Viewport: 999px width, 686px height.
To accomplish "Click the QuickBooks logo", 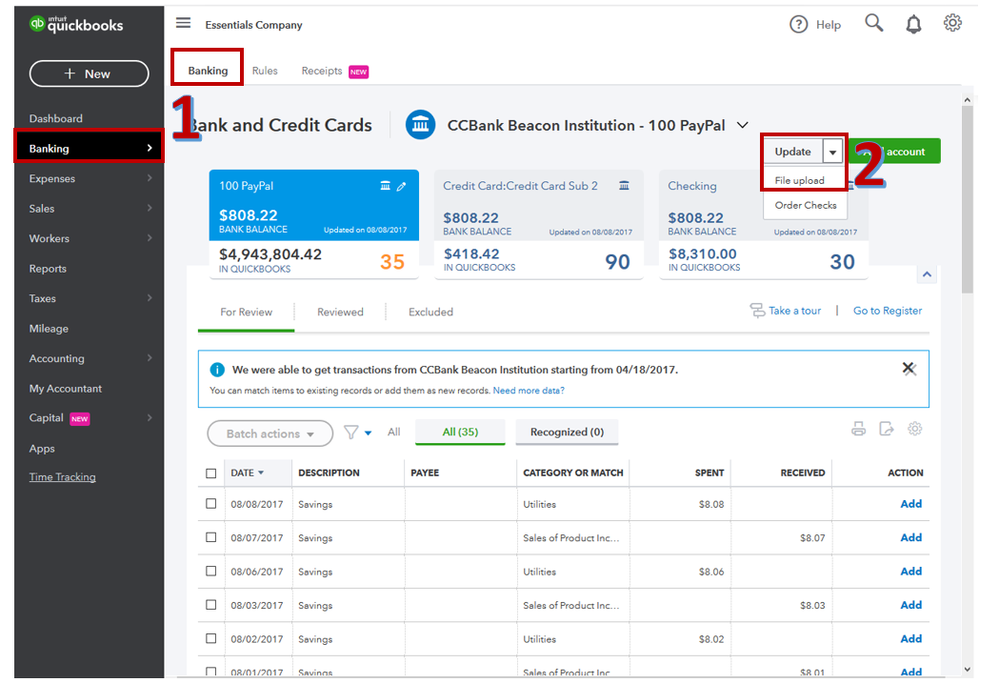I will tap(76, 25).
